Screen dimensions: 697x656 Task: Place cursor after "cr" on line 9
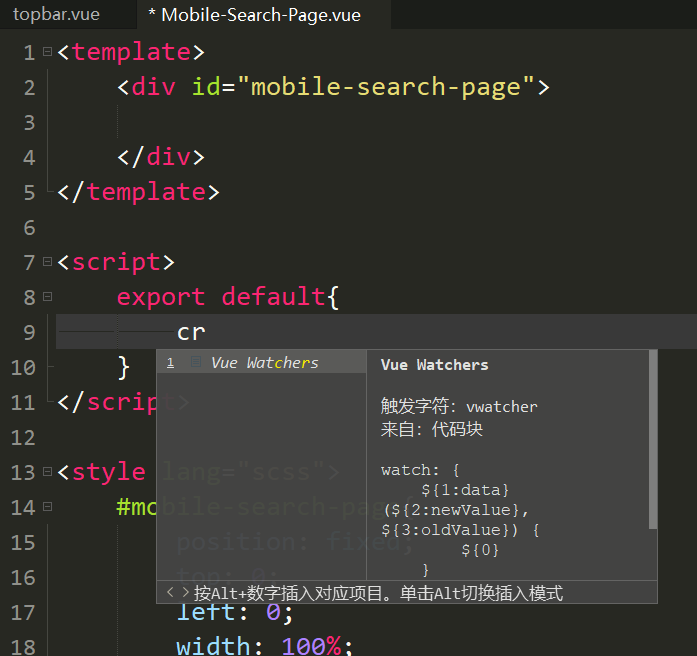point(206,332)
